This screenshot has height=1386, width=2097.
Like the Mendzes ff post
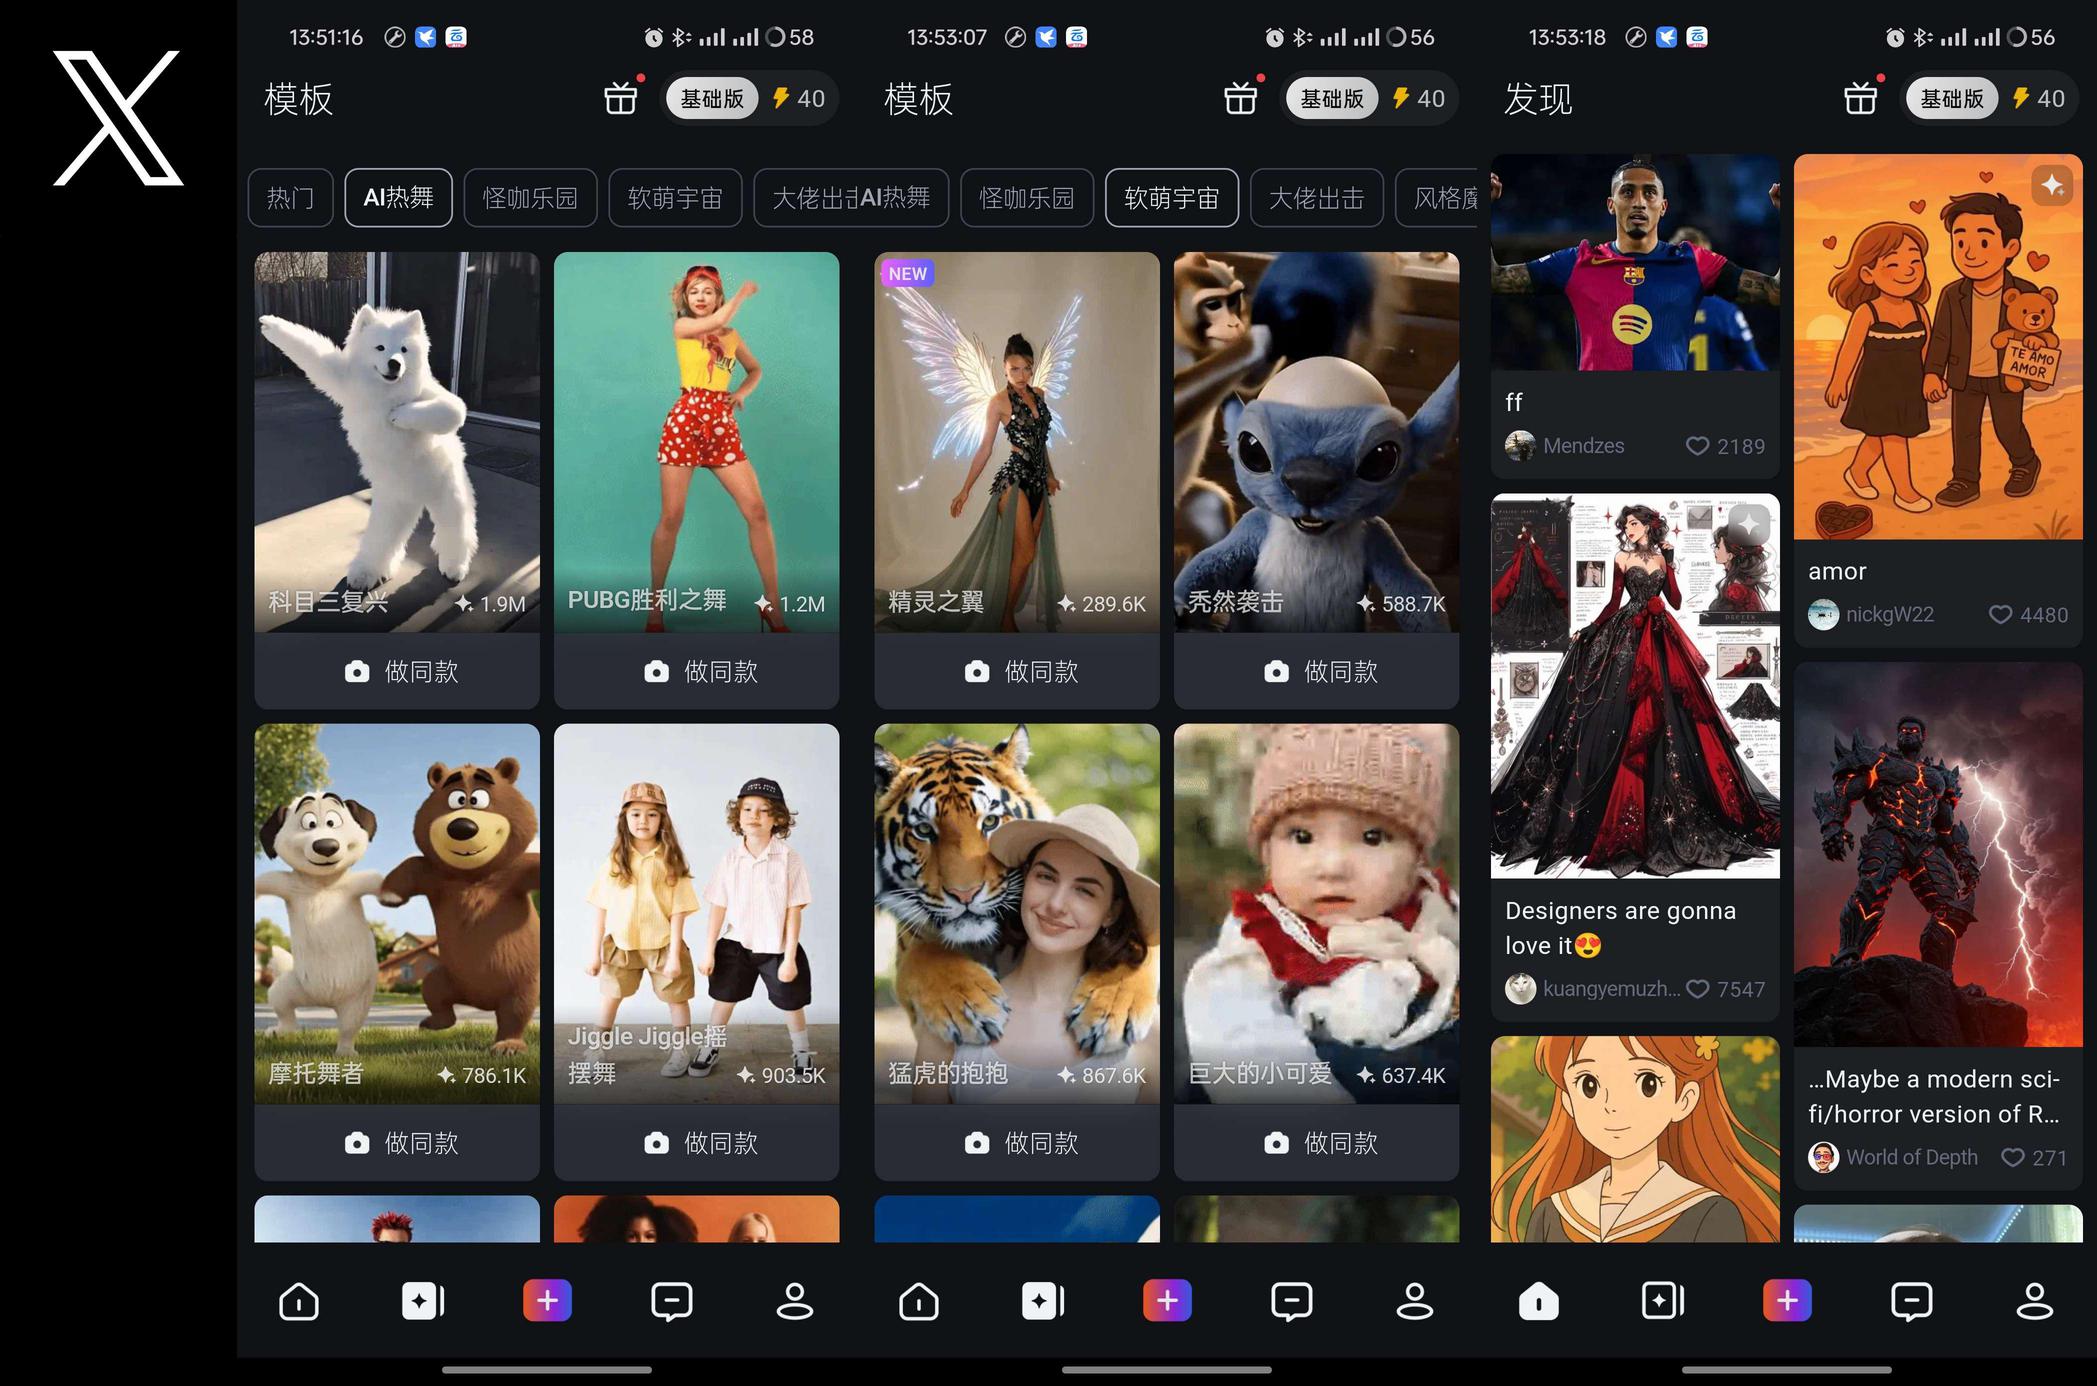[x=1697, y=446]
